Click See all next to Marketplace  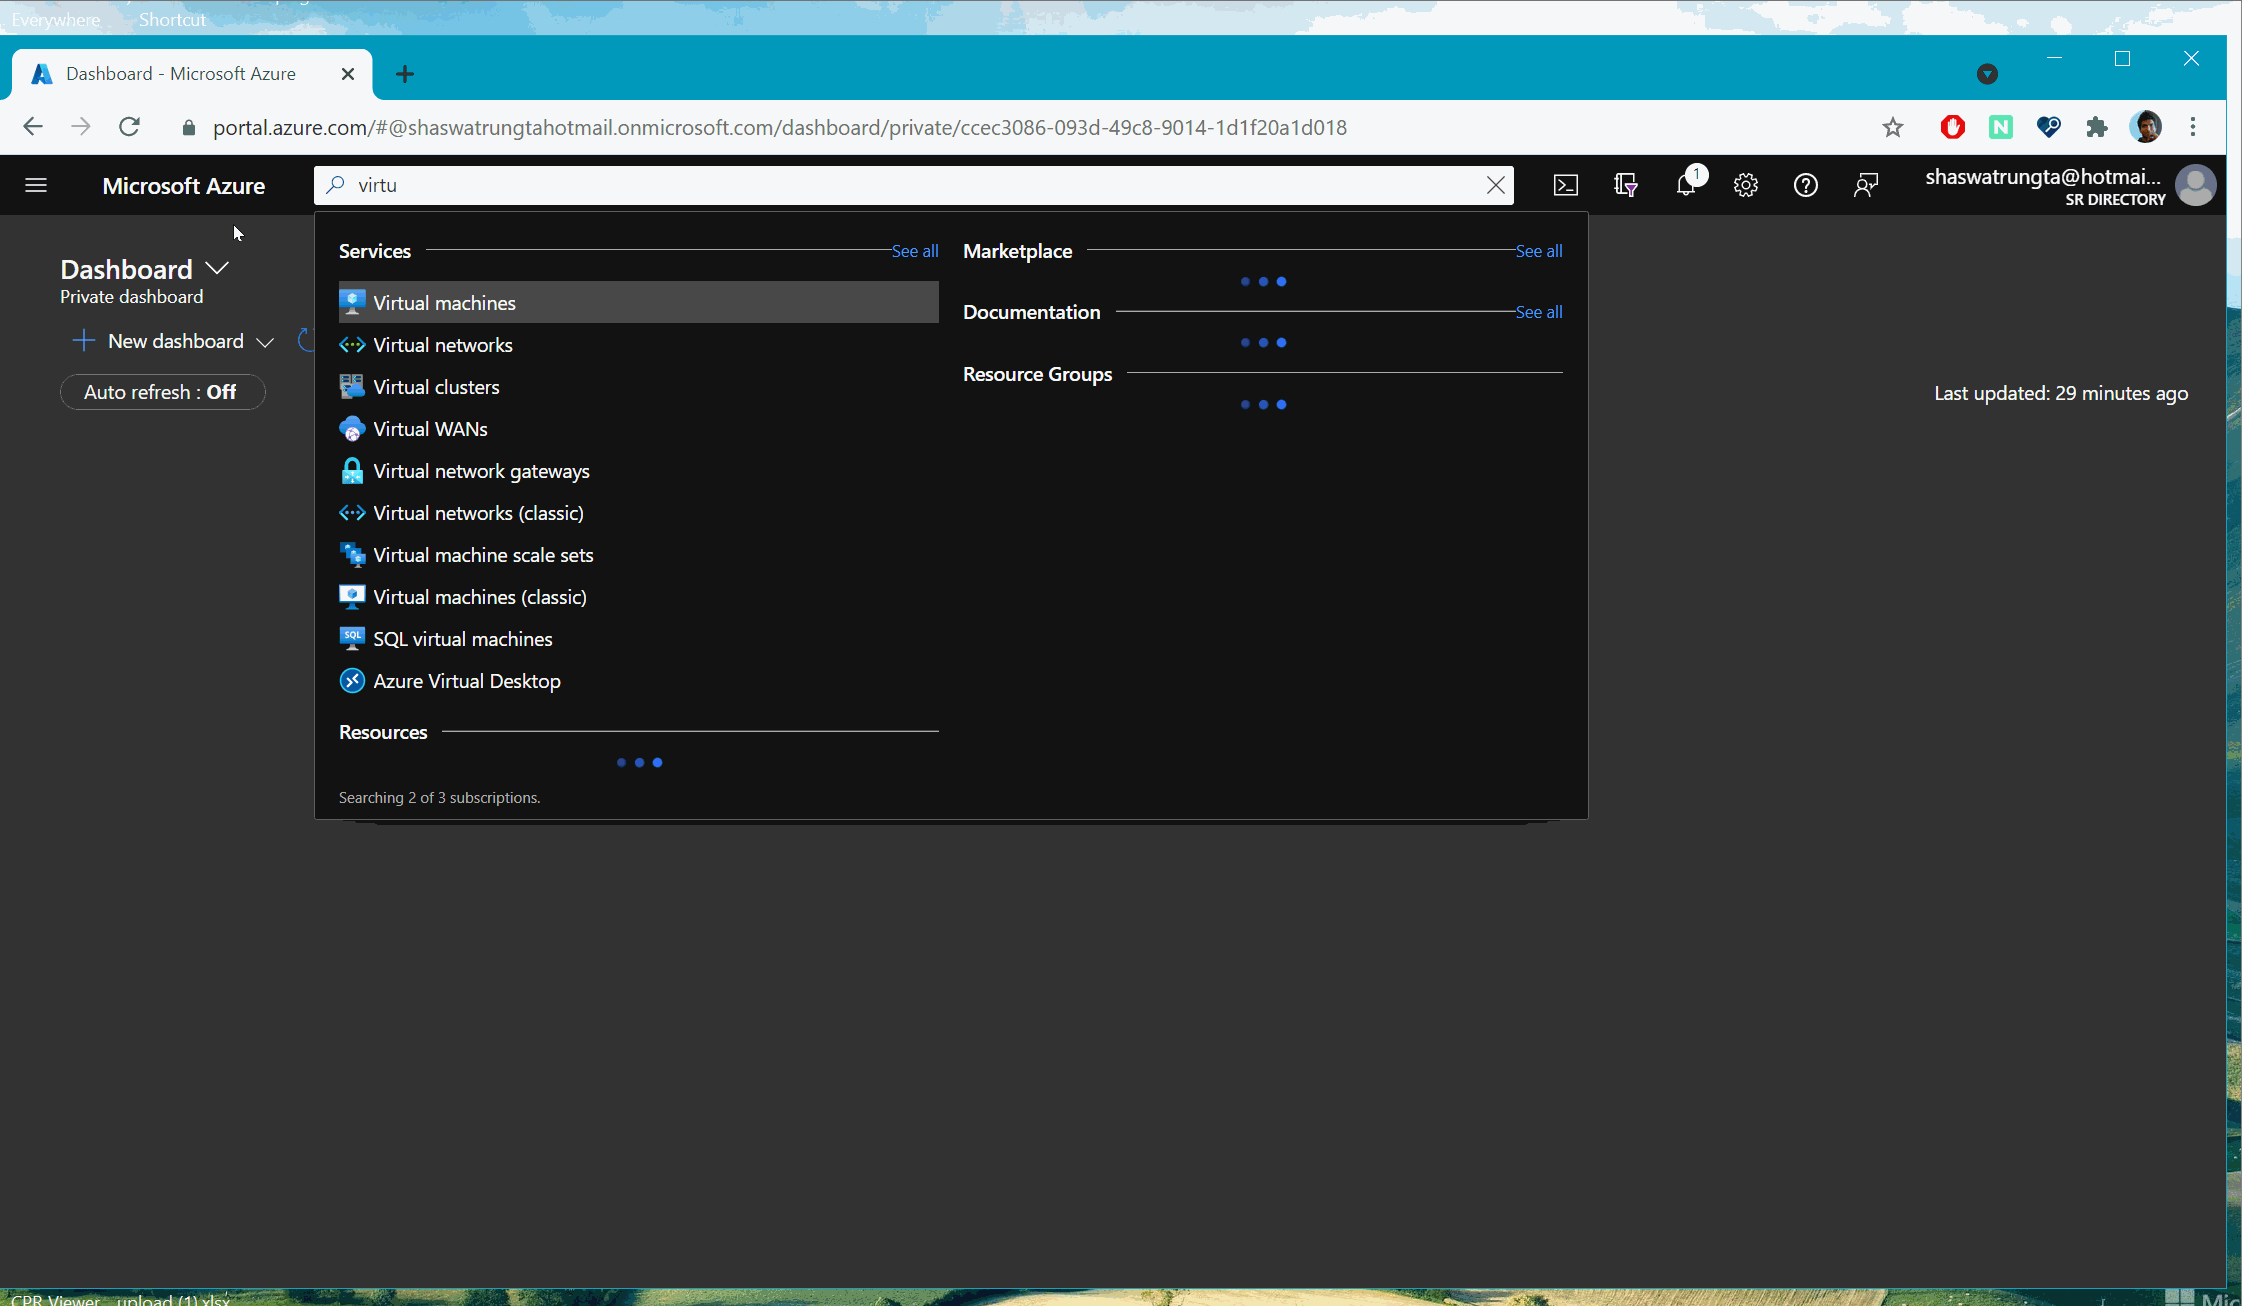(x=1539, y=251)
